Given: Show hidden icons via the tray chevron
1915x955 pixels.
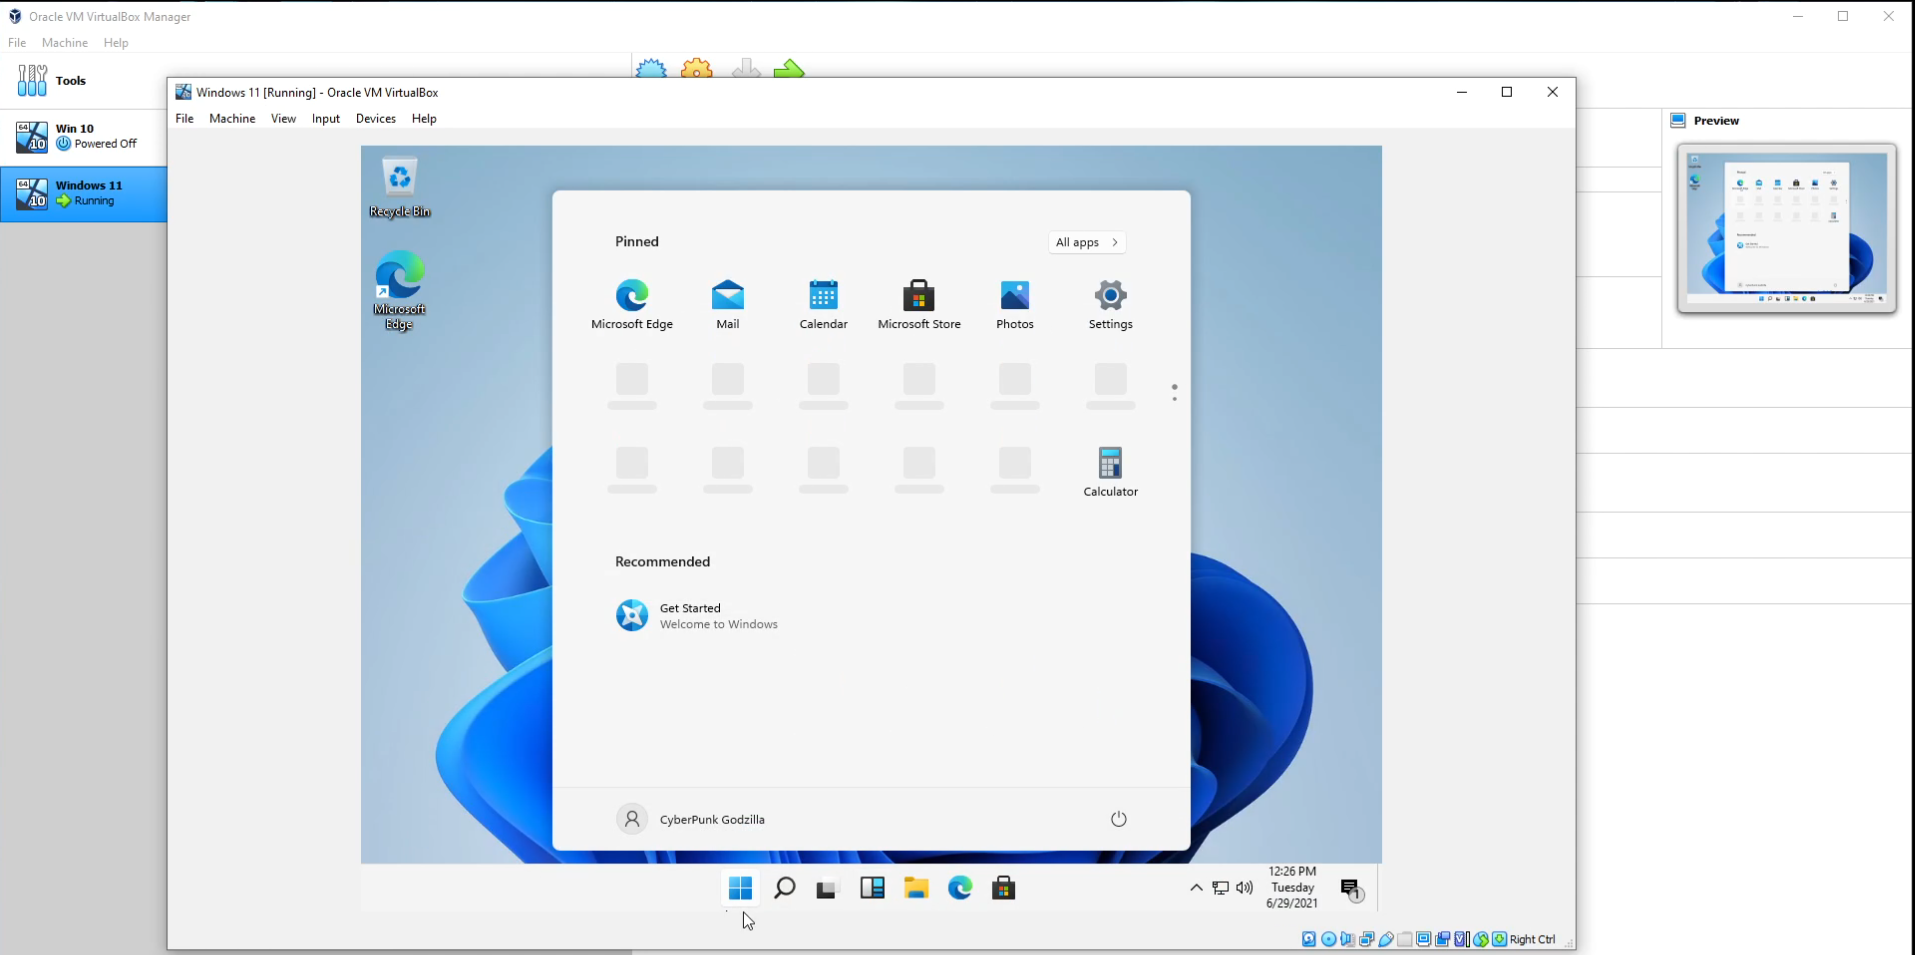Looking at the screenshot, I should click(1196, 888).
